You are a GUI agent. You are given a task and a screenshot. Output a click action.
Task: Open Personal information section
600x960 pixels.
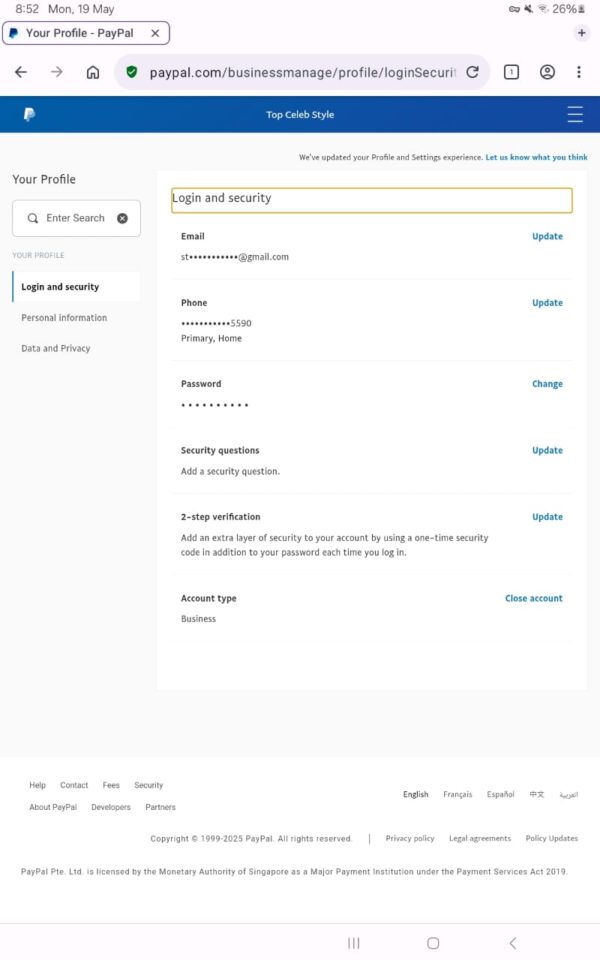click(x=64, y=318)
